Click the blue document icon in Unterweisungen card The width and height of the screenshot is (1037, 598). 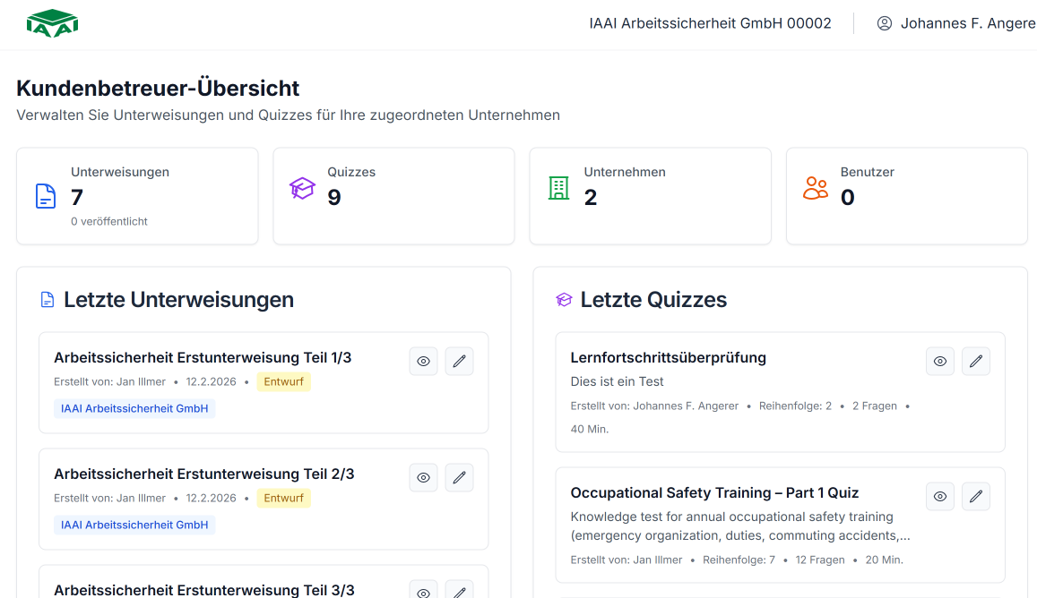[46, 196]
